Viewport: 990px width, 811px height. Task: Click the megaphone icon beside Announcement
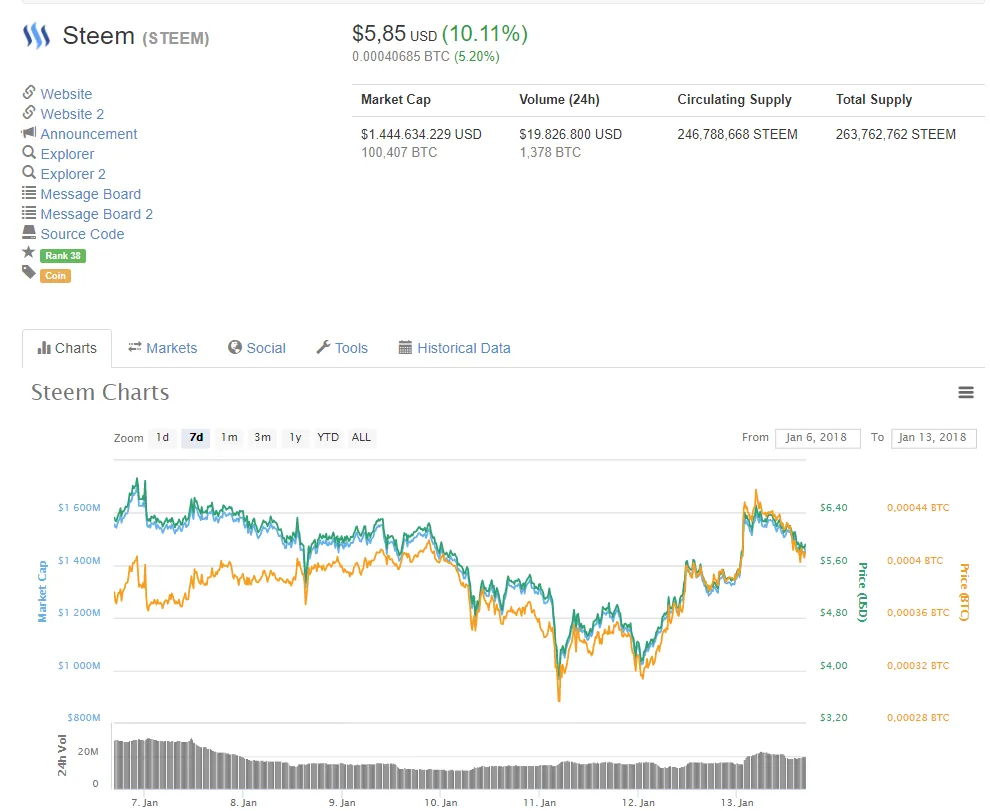pos(28,133)
